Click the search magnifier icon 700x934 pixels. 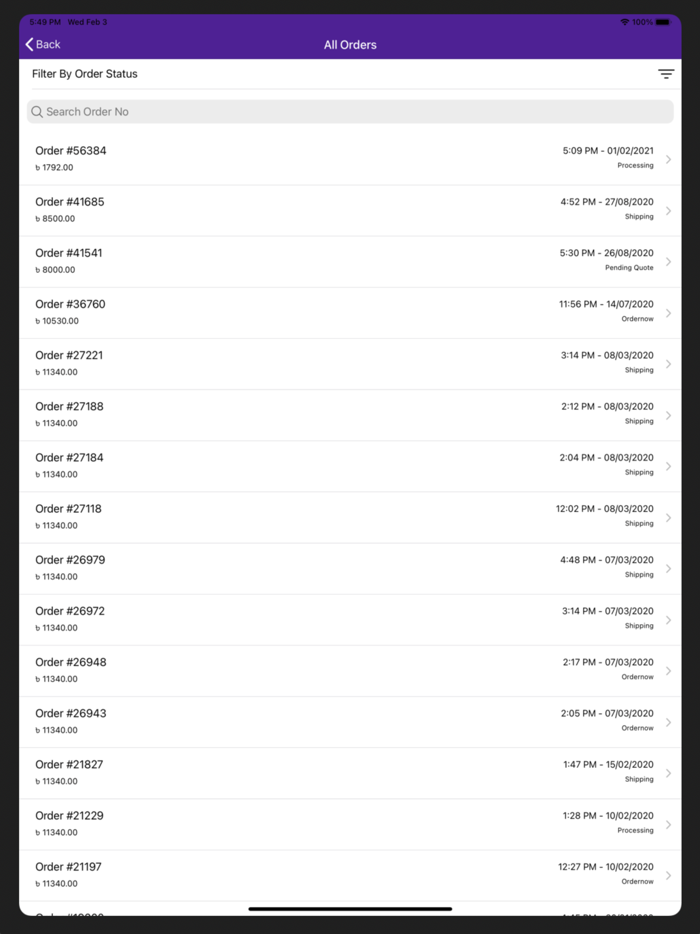[x=36, y=111]
